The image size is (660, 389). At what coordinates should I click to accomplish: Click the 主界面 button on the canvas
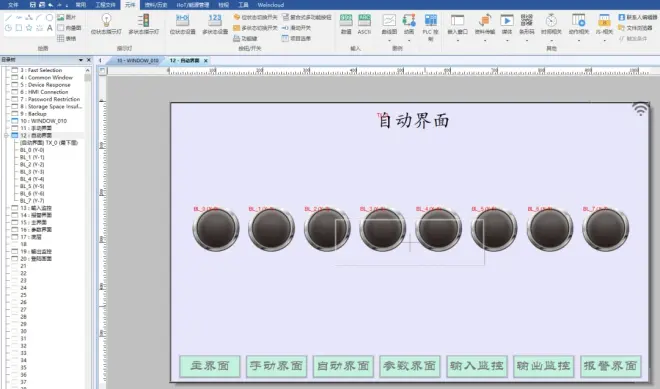pyautogui.click(x=210, y=365)
